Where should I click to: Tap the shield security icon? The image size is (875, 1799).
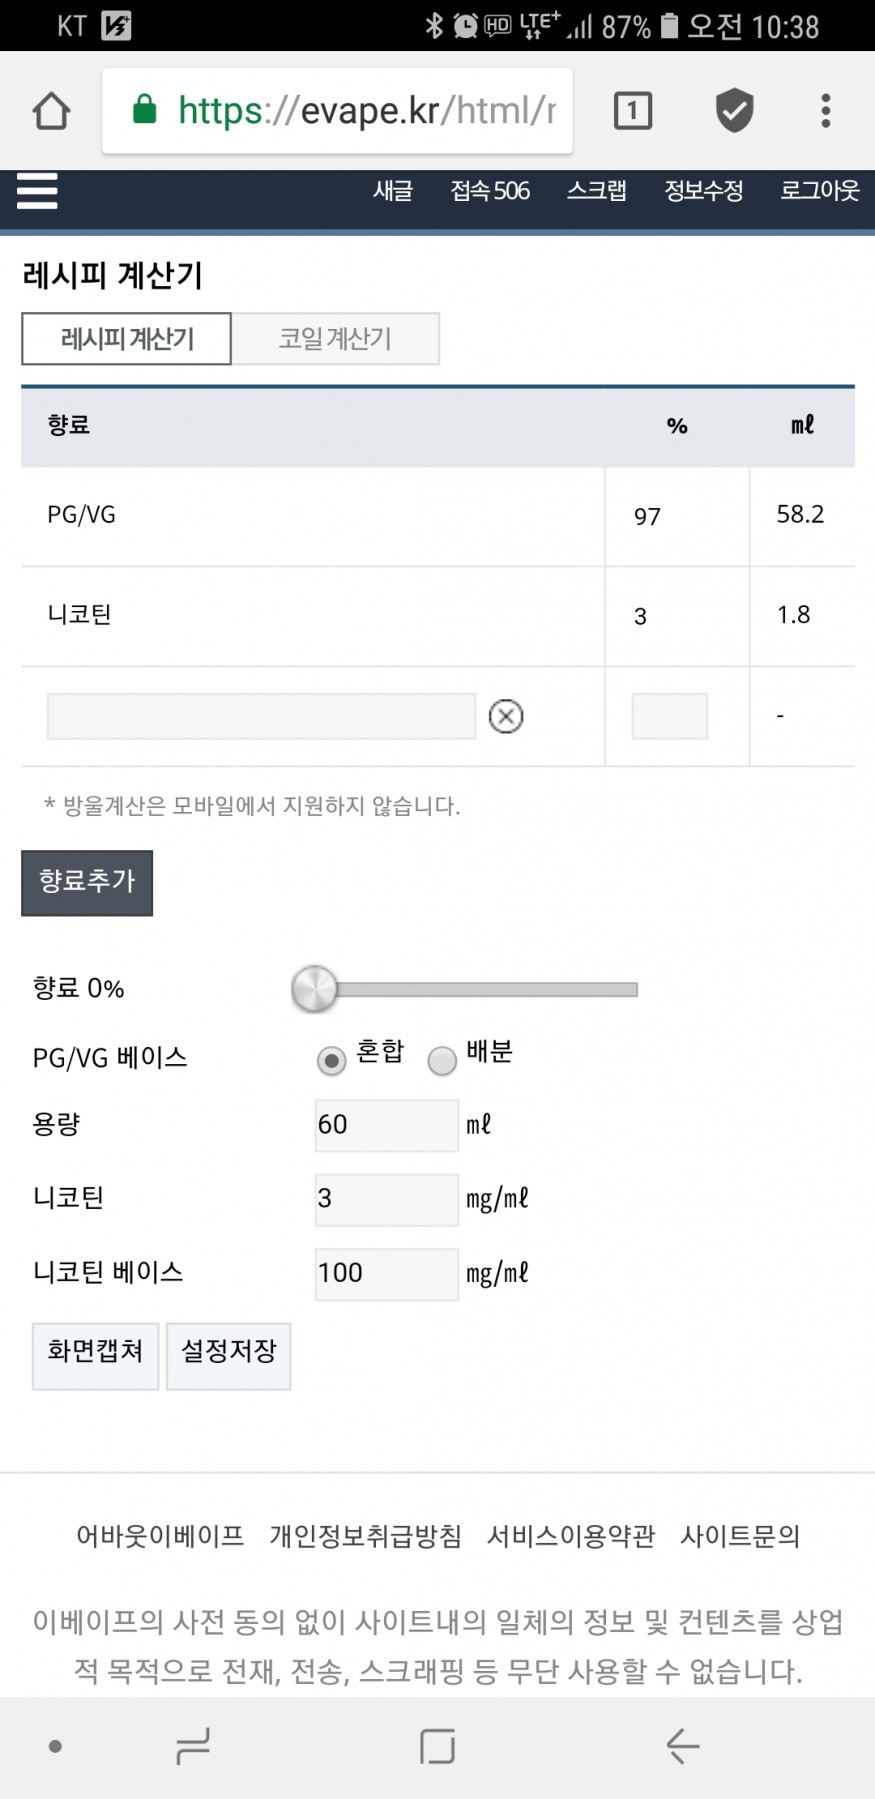pyautogui.click(x=734, y=110)
